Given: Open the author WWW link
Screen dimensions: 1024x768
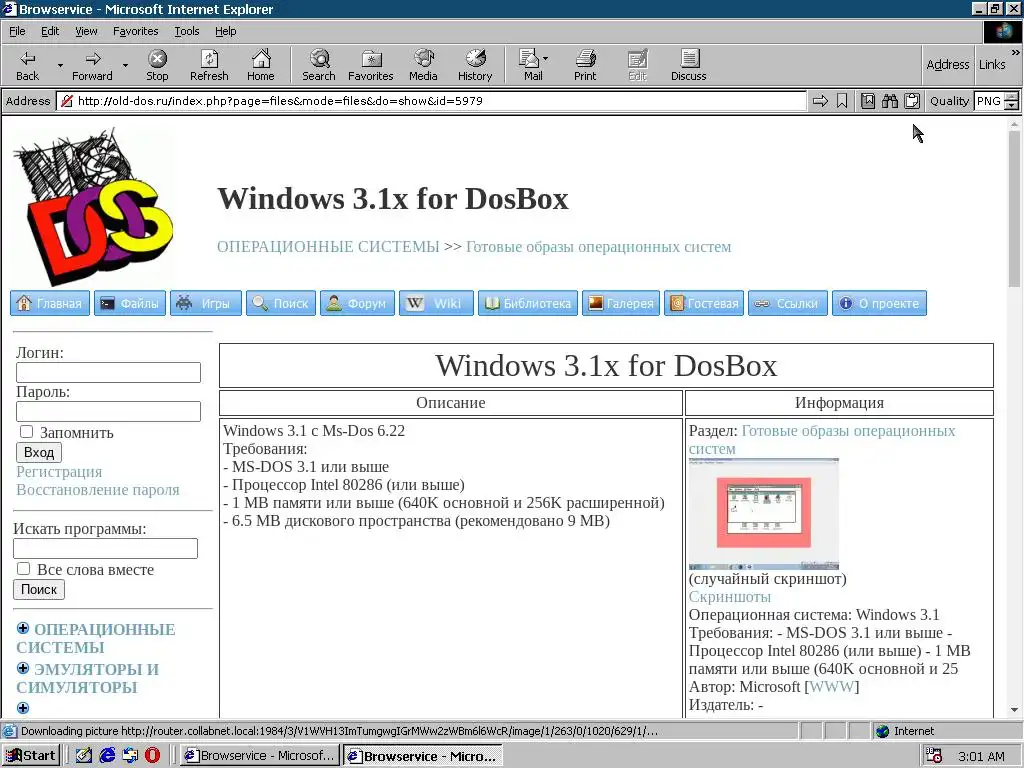Looking at the screenshot, I should (x=831, y=686).
